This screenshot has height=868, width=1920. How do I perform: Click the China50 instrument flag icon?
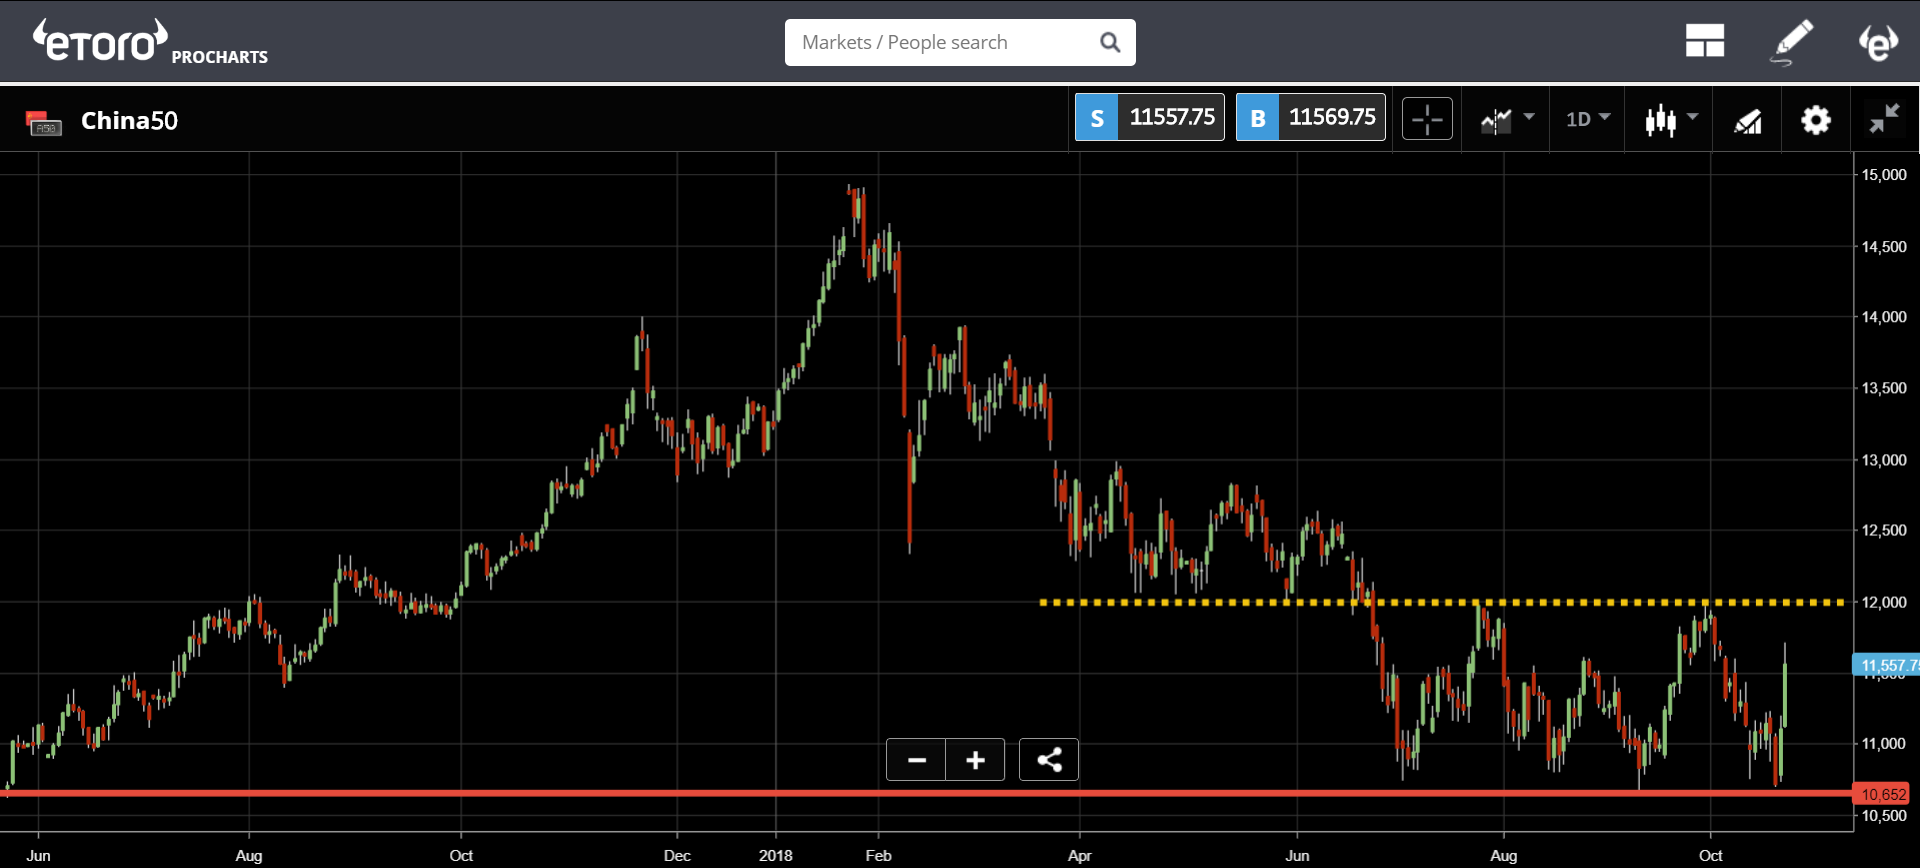click(43, 122)
